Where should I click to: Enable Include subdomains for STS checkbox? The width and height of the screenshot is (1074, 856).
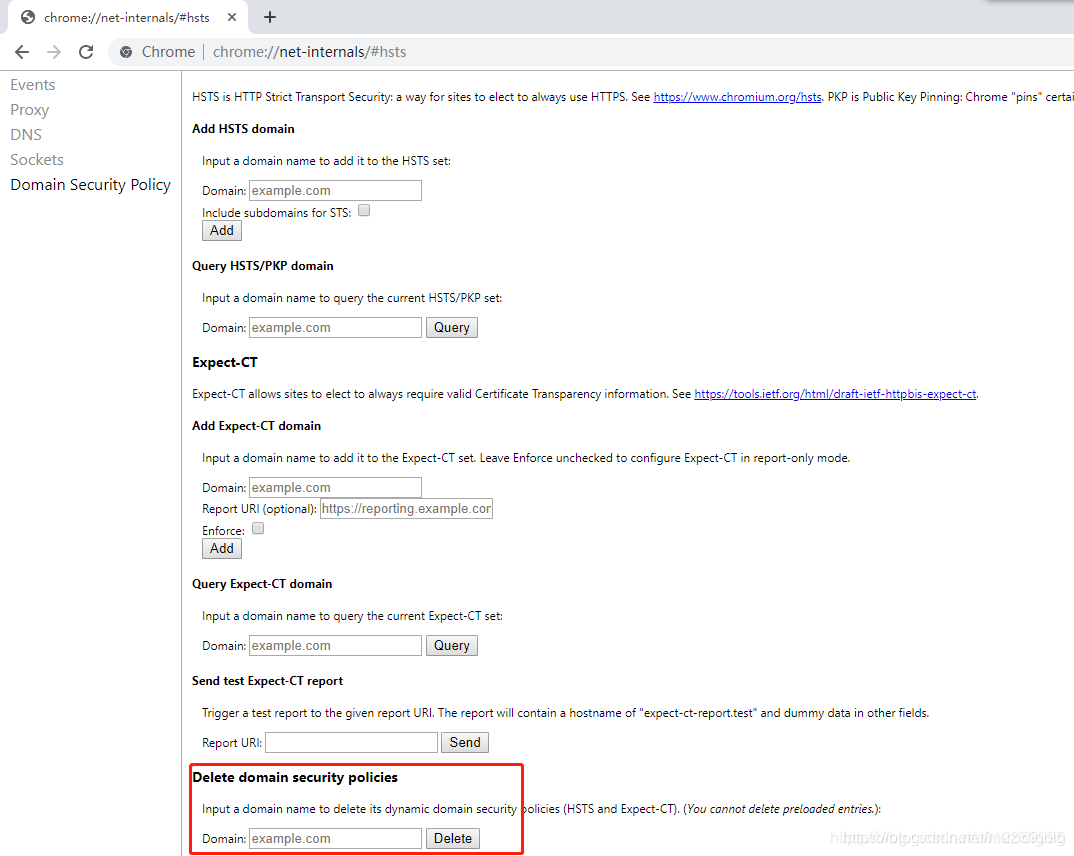[364, 211]
